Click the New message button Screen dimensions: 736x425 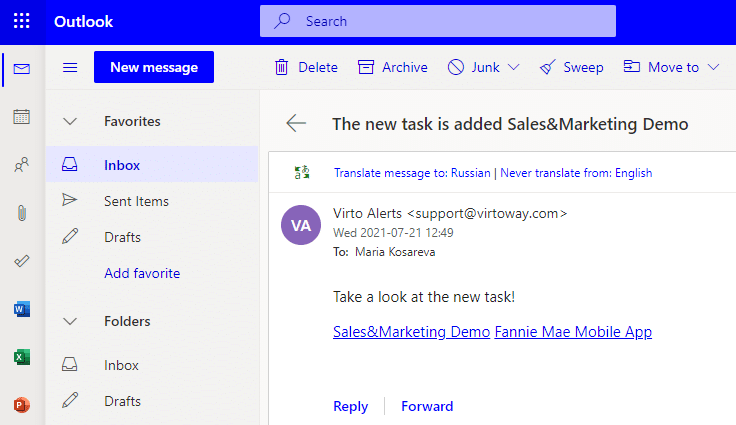point(154,67)
